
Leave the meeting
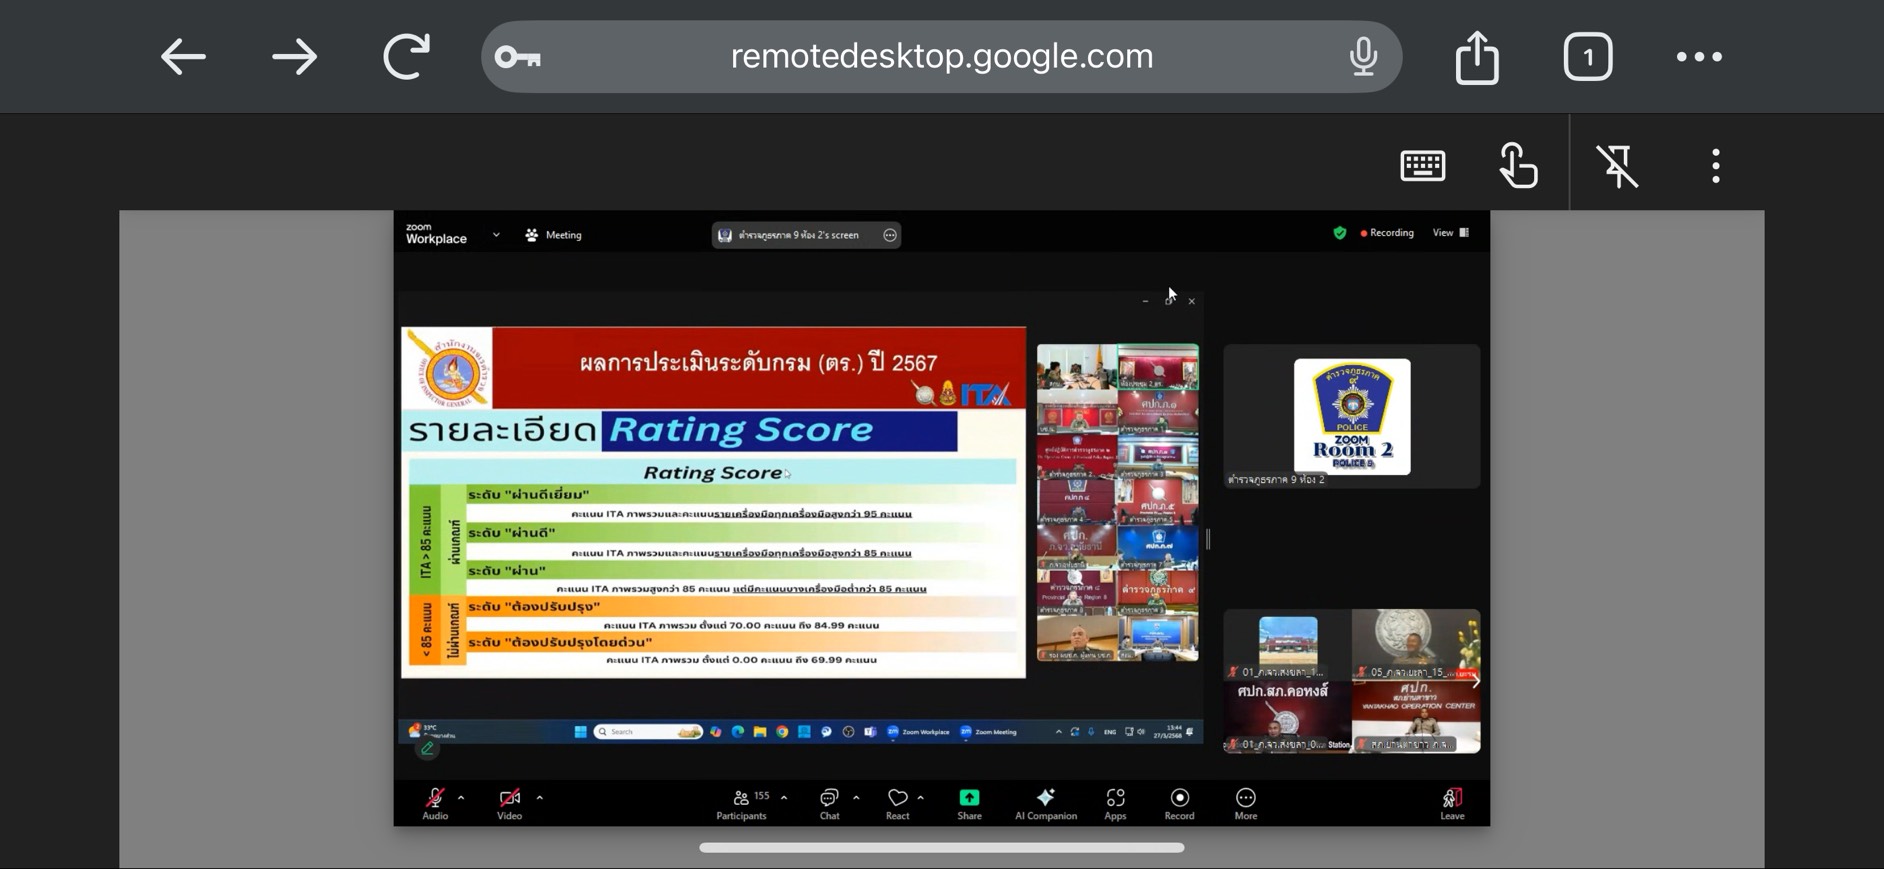(x=1452, y=802)
